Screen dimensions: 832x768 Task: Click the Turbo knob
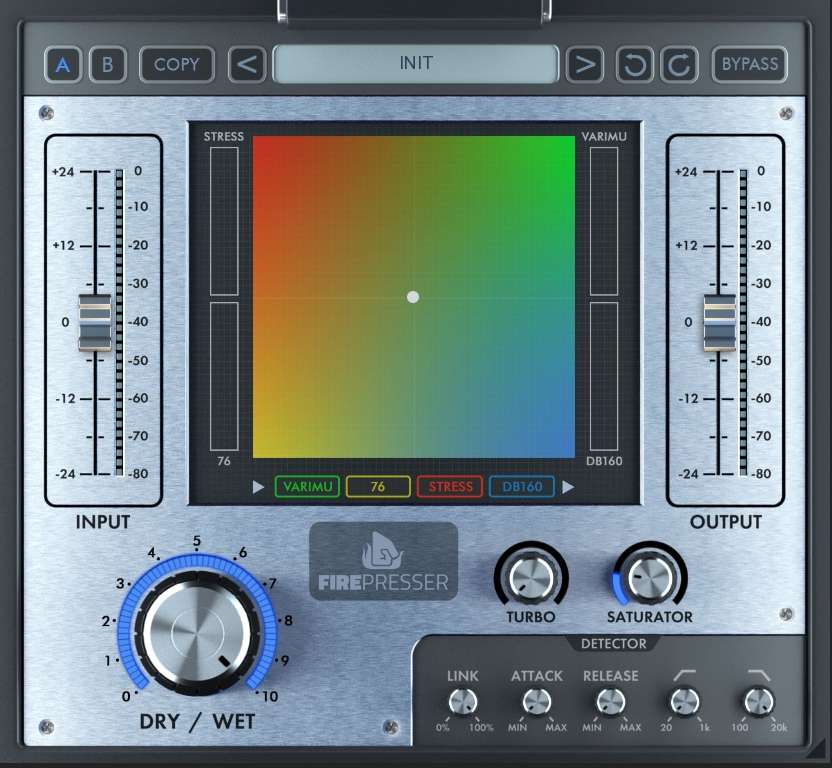530,577
